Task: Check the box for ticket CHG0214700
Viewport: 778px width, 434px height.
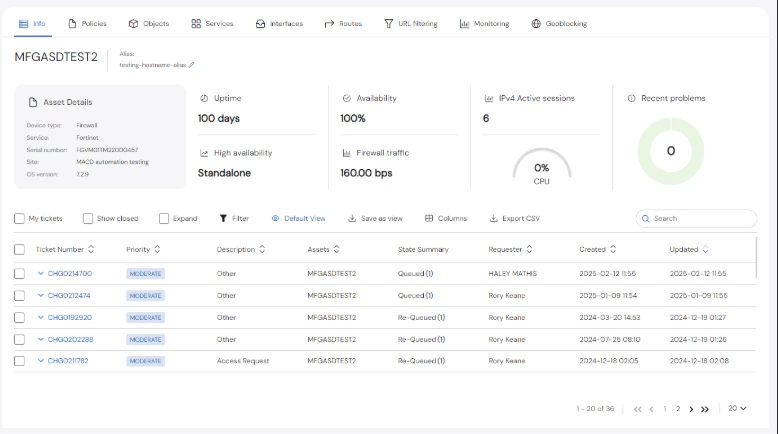Action: coord(19,274)
